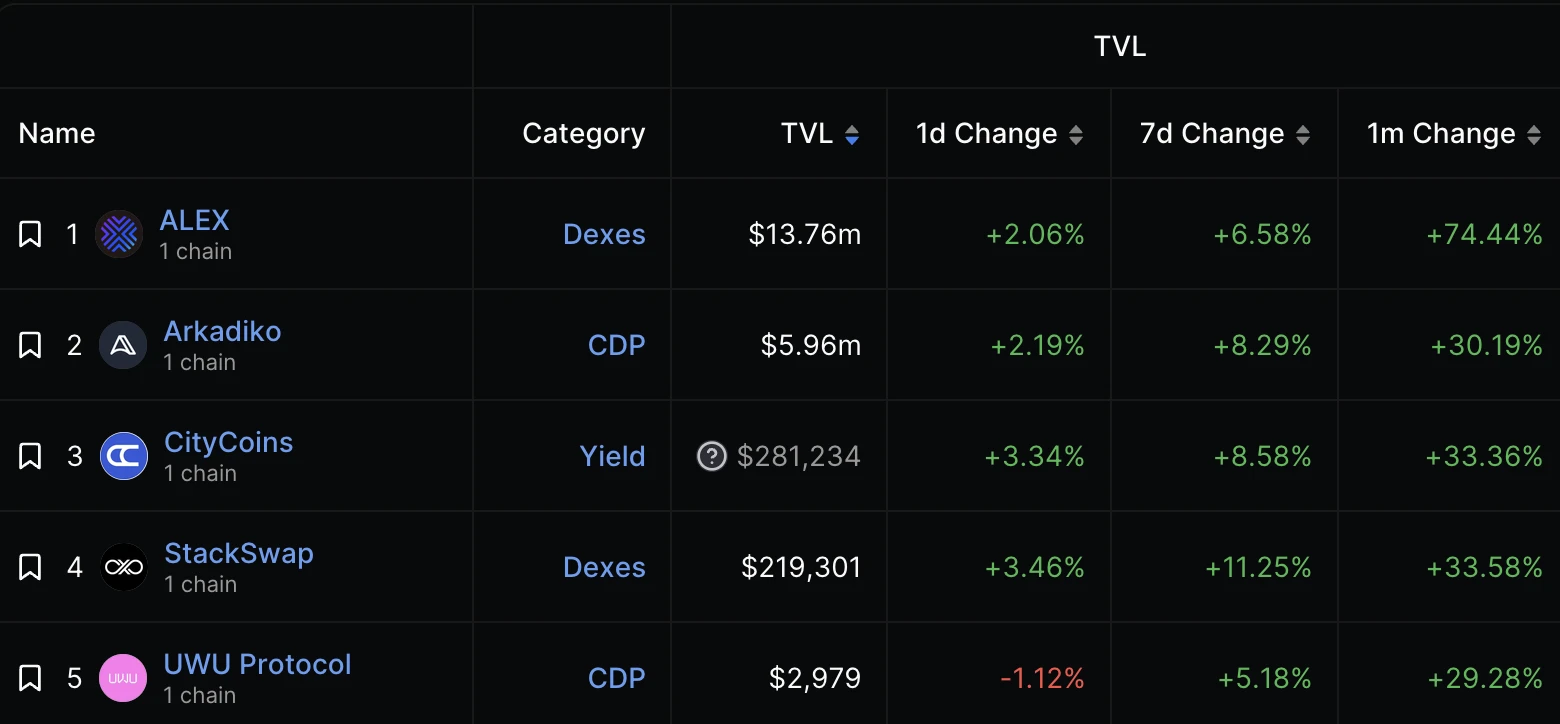Image resolution: width=1560 pixels, height=724 pixels.
Task: Open the ALEX protocol page
Action: click(x=194, y=220)
